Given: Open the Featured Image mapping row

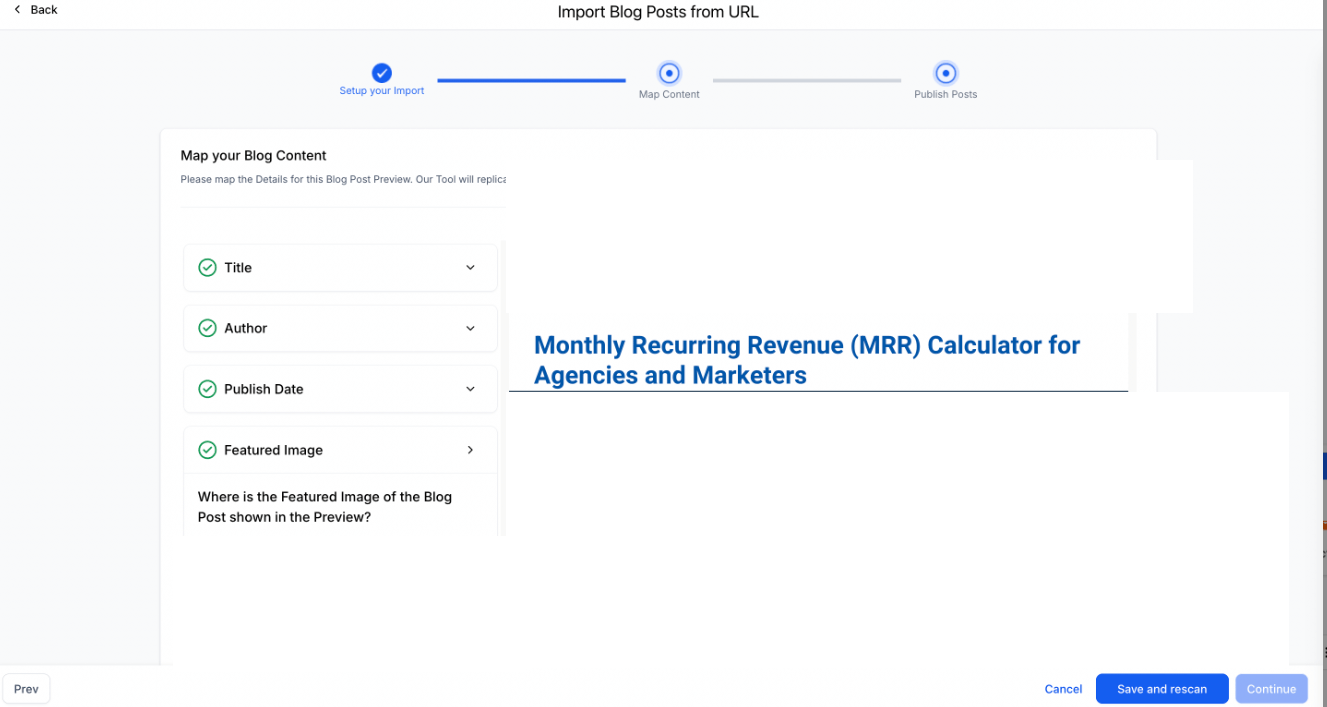Looking at the screenshot, I should [340, 450].
